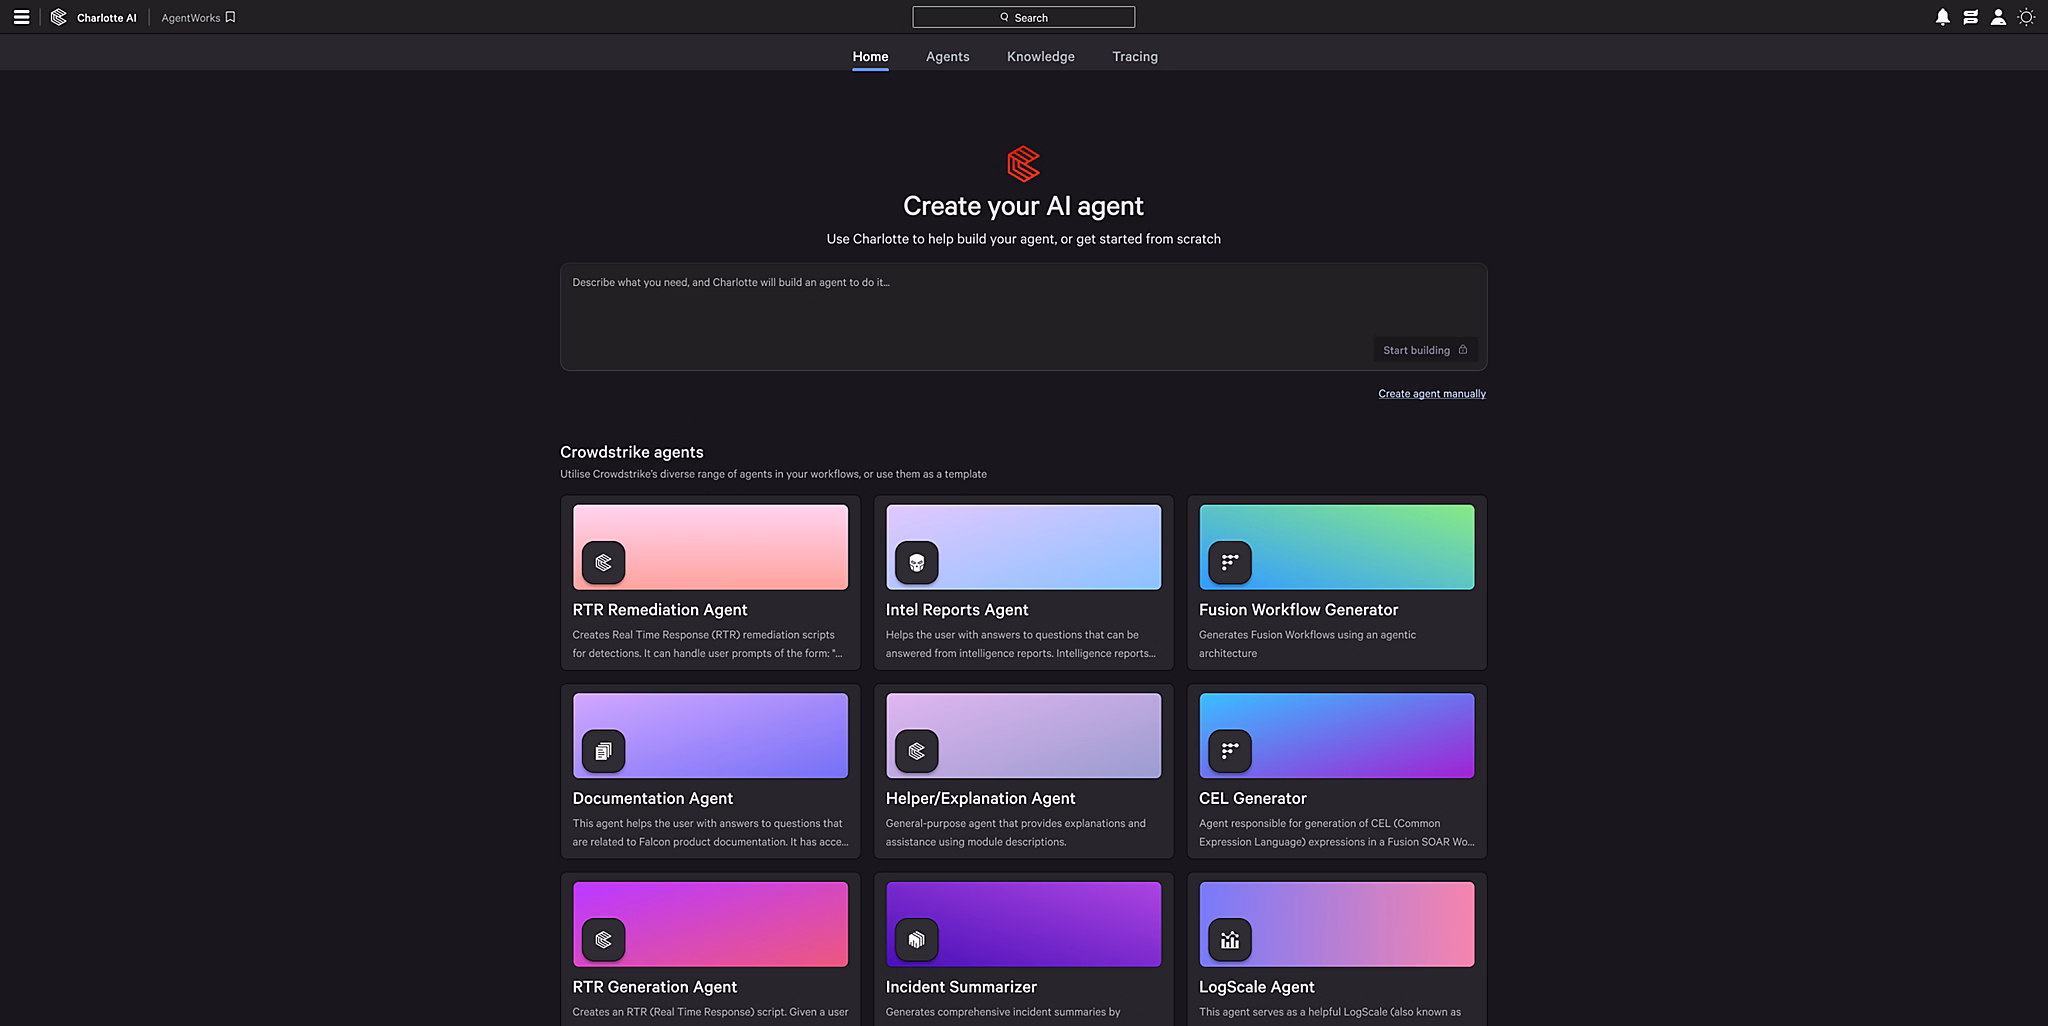
Task: Open the Intel Reports Agent card title
Action: tap(957, 610)
